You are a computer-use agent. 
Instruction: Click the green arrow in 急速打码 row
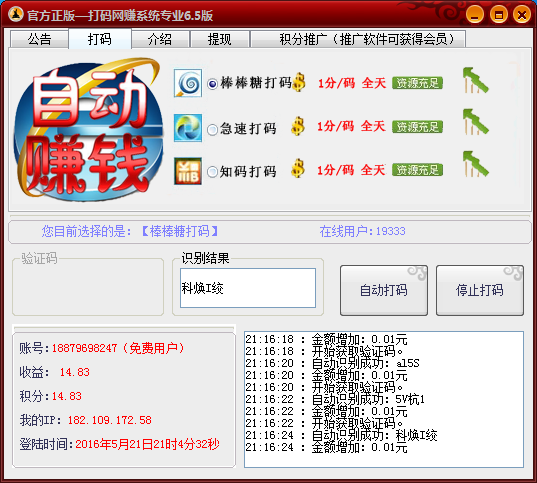[x=475, y=122]
